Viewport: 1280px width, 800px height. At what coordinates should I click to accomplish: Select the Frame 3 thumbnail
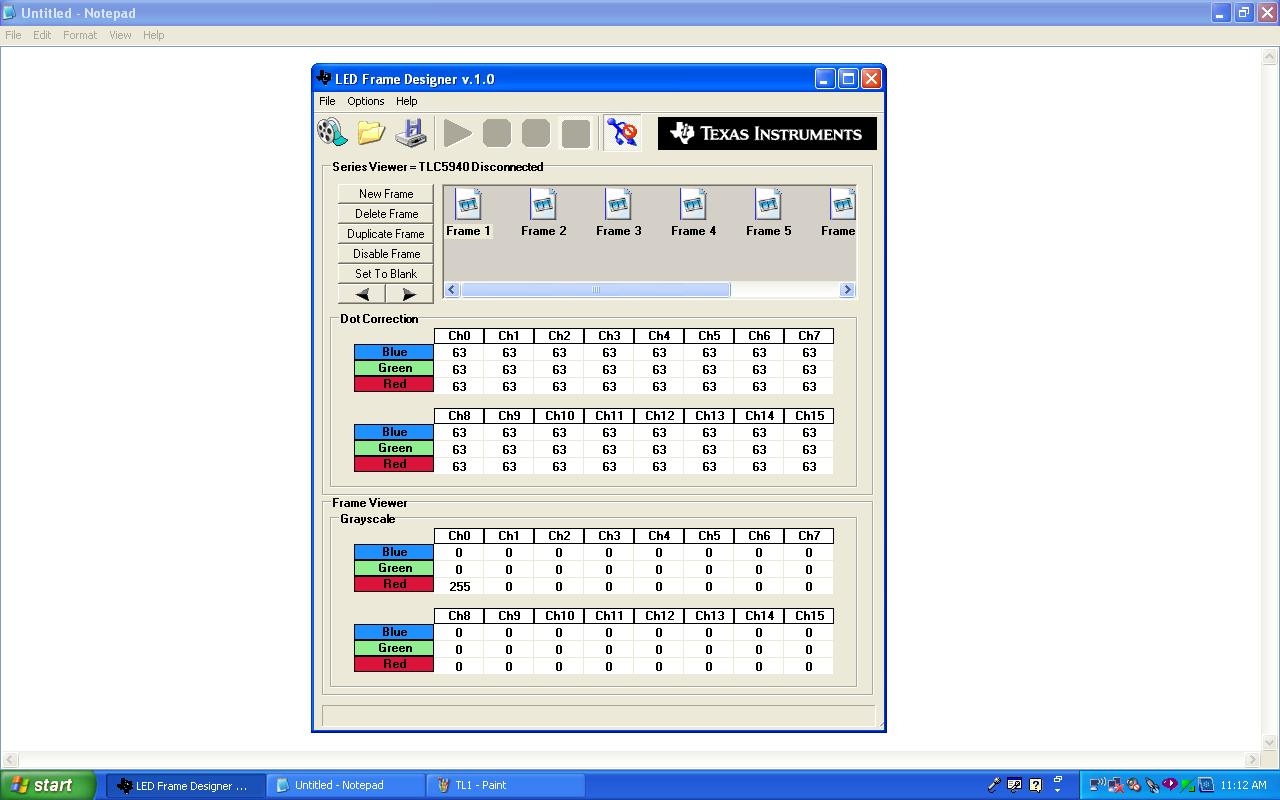click(x=618, y=213)
